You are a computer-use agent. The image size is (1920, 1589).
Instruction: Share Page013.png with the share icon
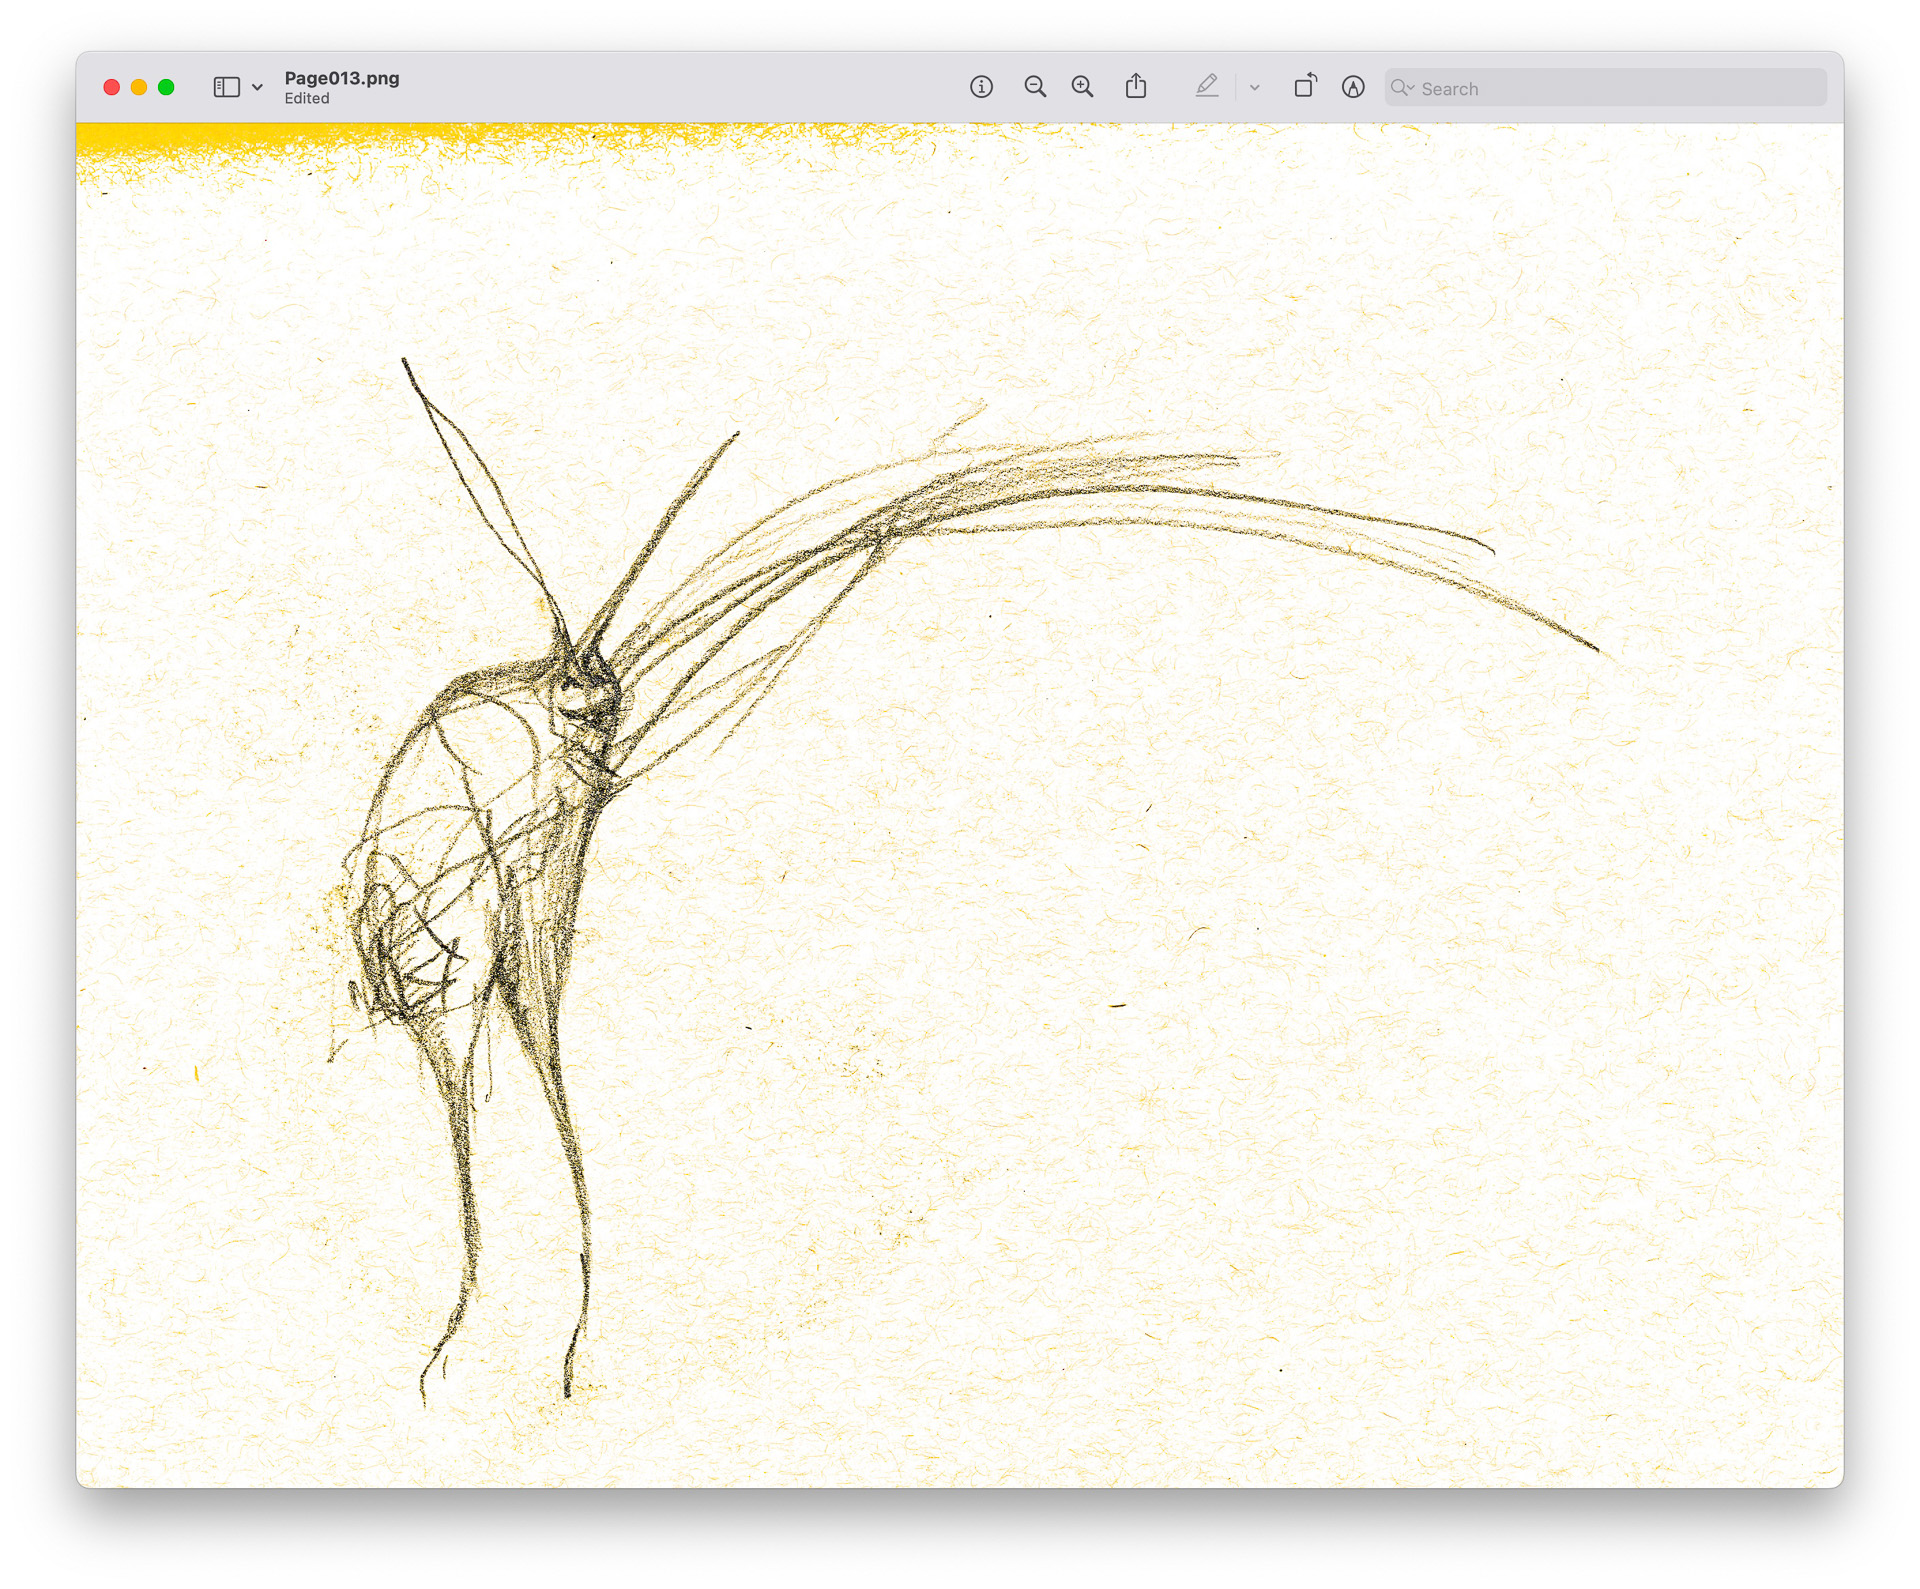(1135, 87)
